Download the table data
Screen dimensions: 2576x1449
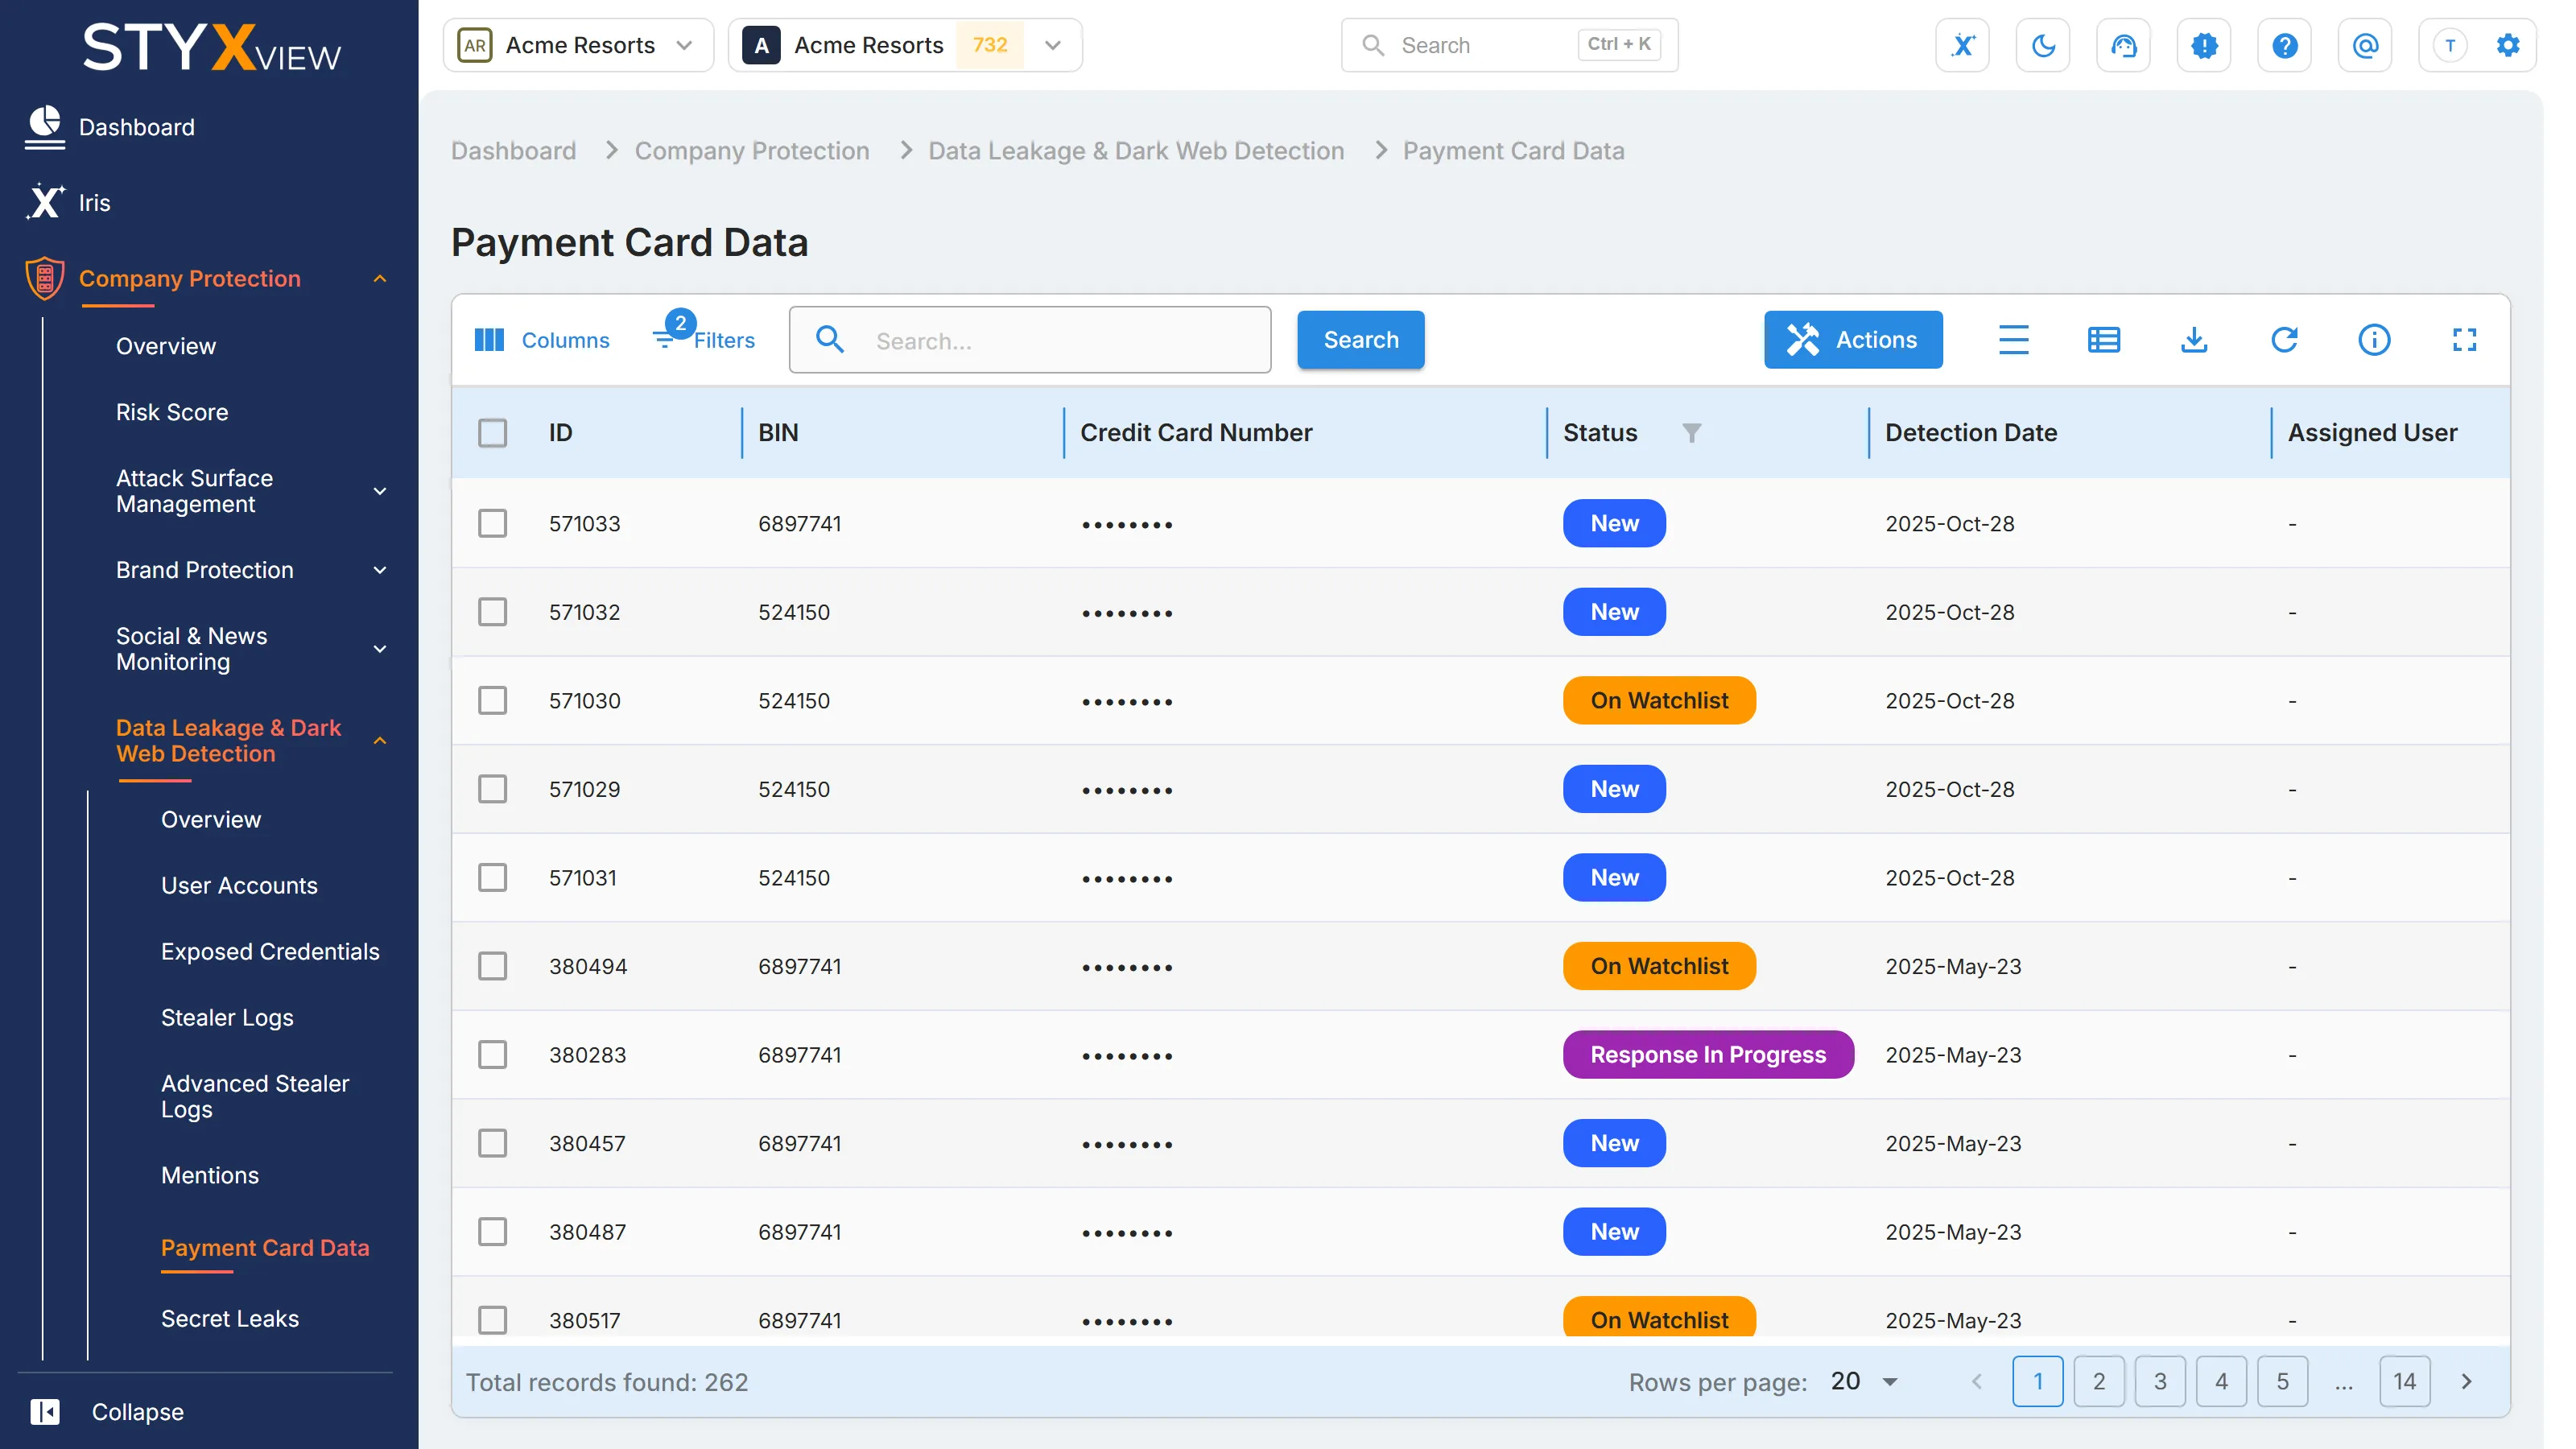click(2194, 340)
